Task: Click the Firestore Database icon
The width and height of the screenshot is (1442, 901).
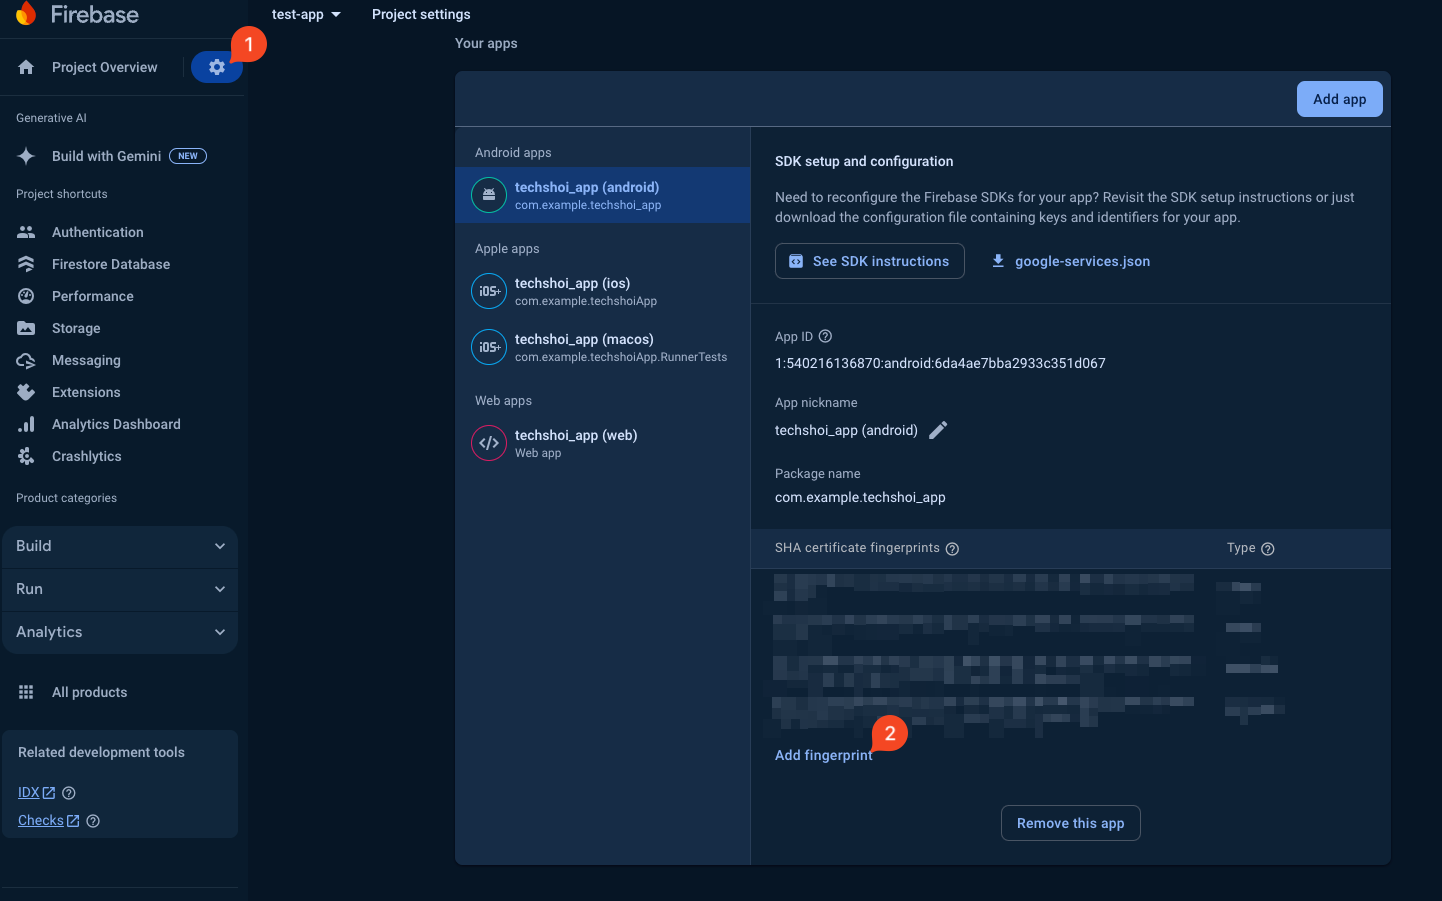Action: 26,264
